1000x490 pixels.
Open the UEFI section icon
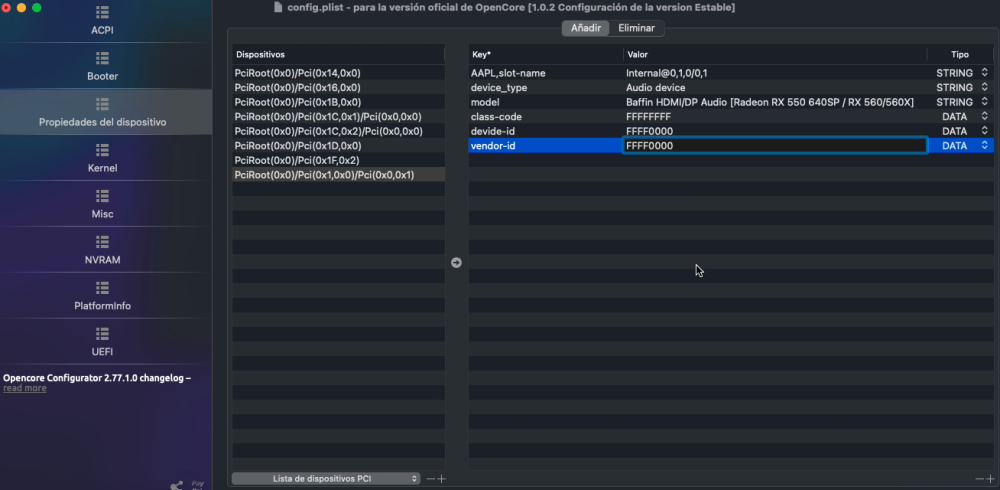point(102,334)
